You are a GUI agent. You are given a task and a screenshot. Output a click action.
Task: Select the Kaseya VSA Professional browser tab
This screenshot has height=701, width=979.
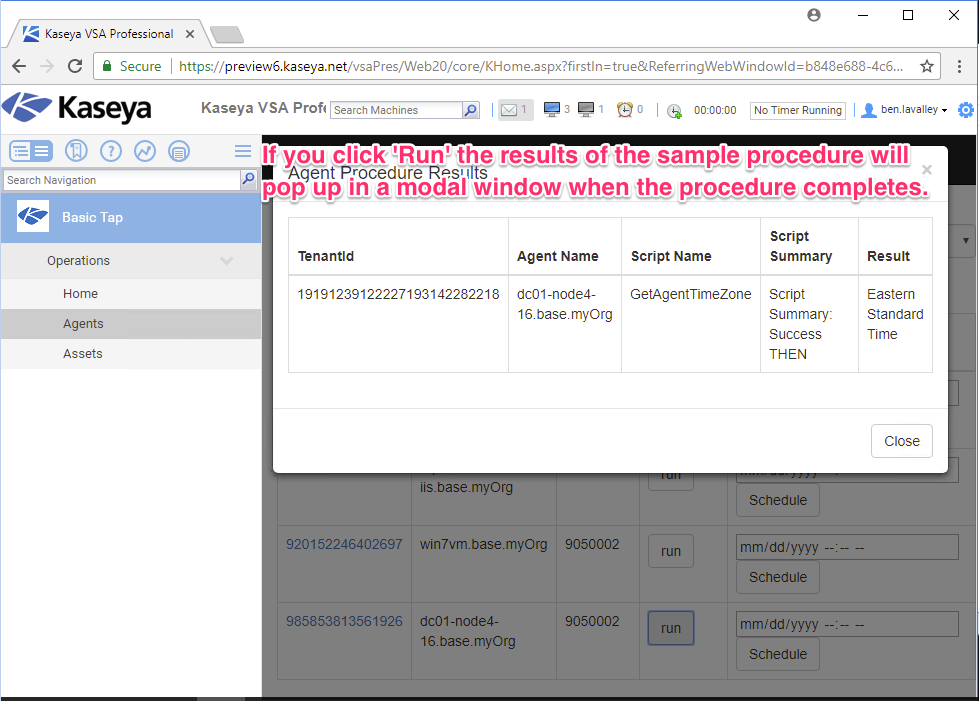(x=109, y=34)
